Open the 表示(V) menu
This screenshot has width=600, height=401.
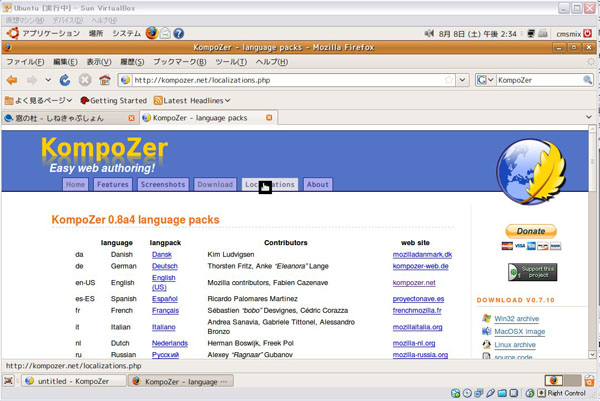pyautogui.click(x=99, y=62)
